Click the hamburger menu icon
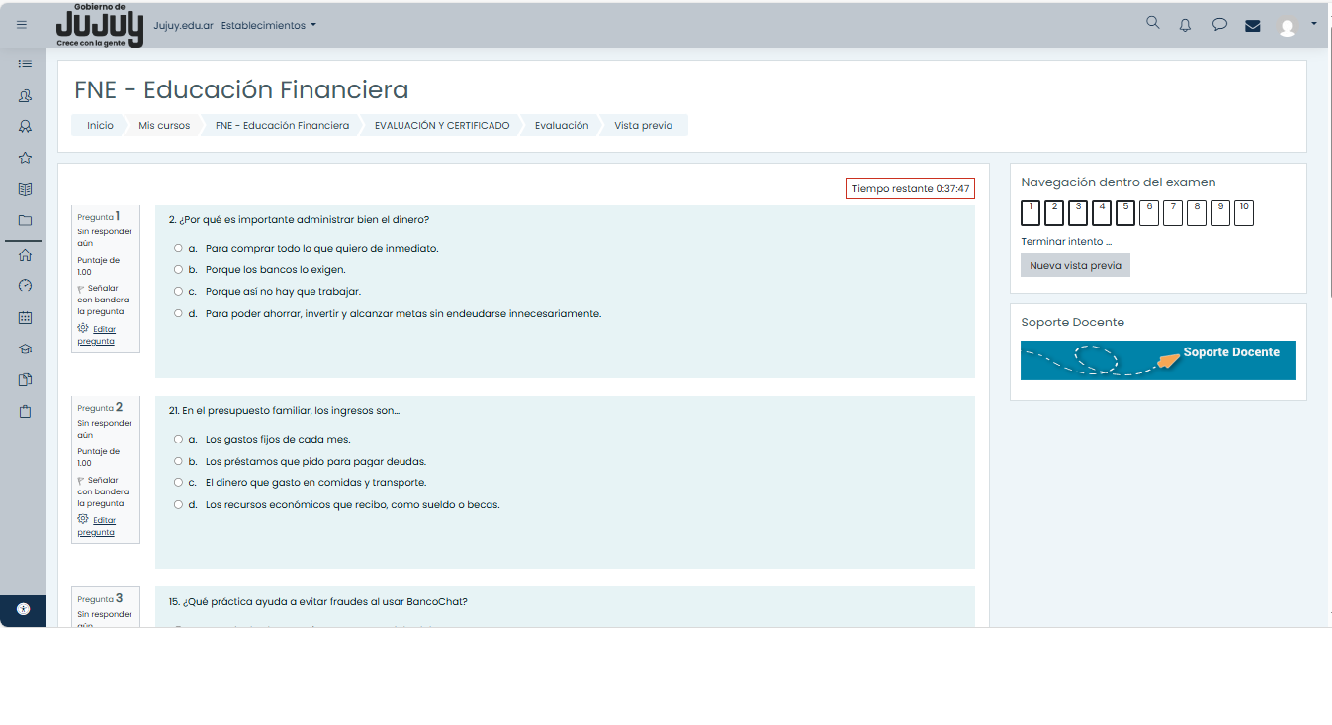 click(22, 25)
